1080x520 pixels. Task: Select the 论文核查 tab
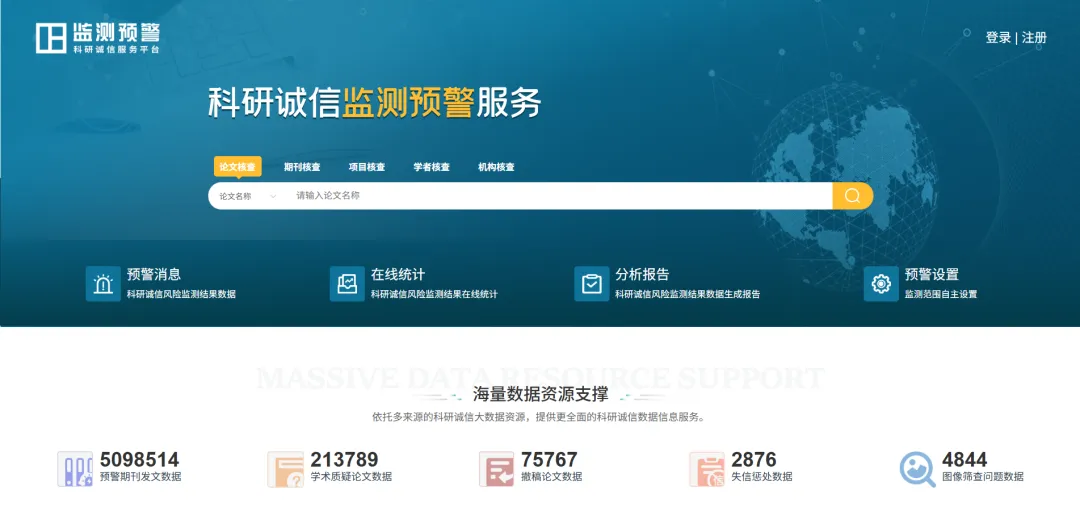[x=237, y=167]
